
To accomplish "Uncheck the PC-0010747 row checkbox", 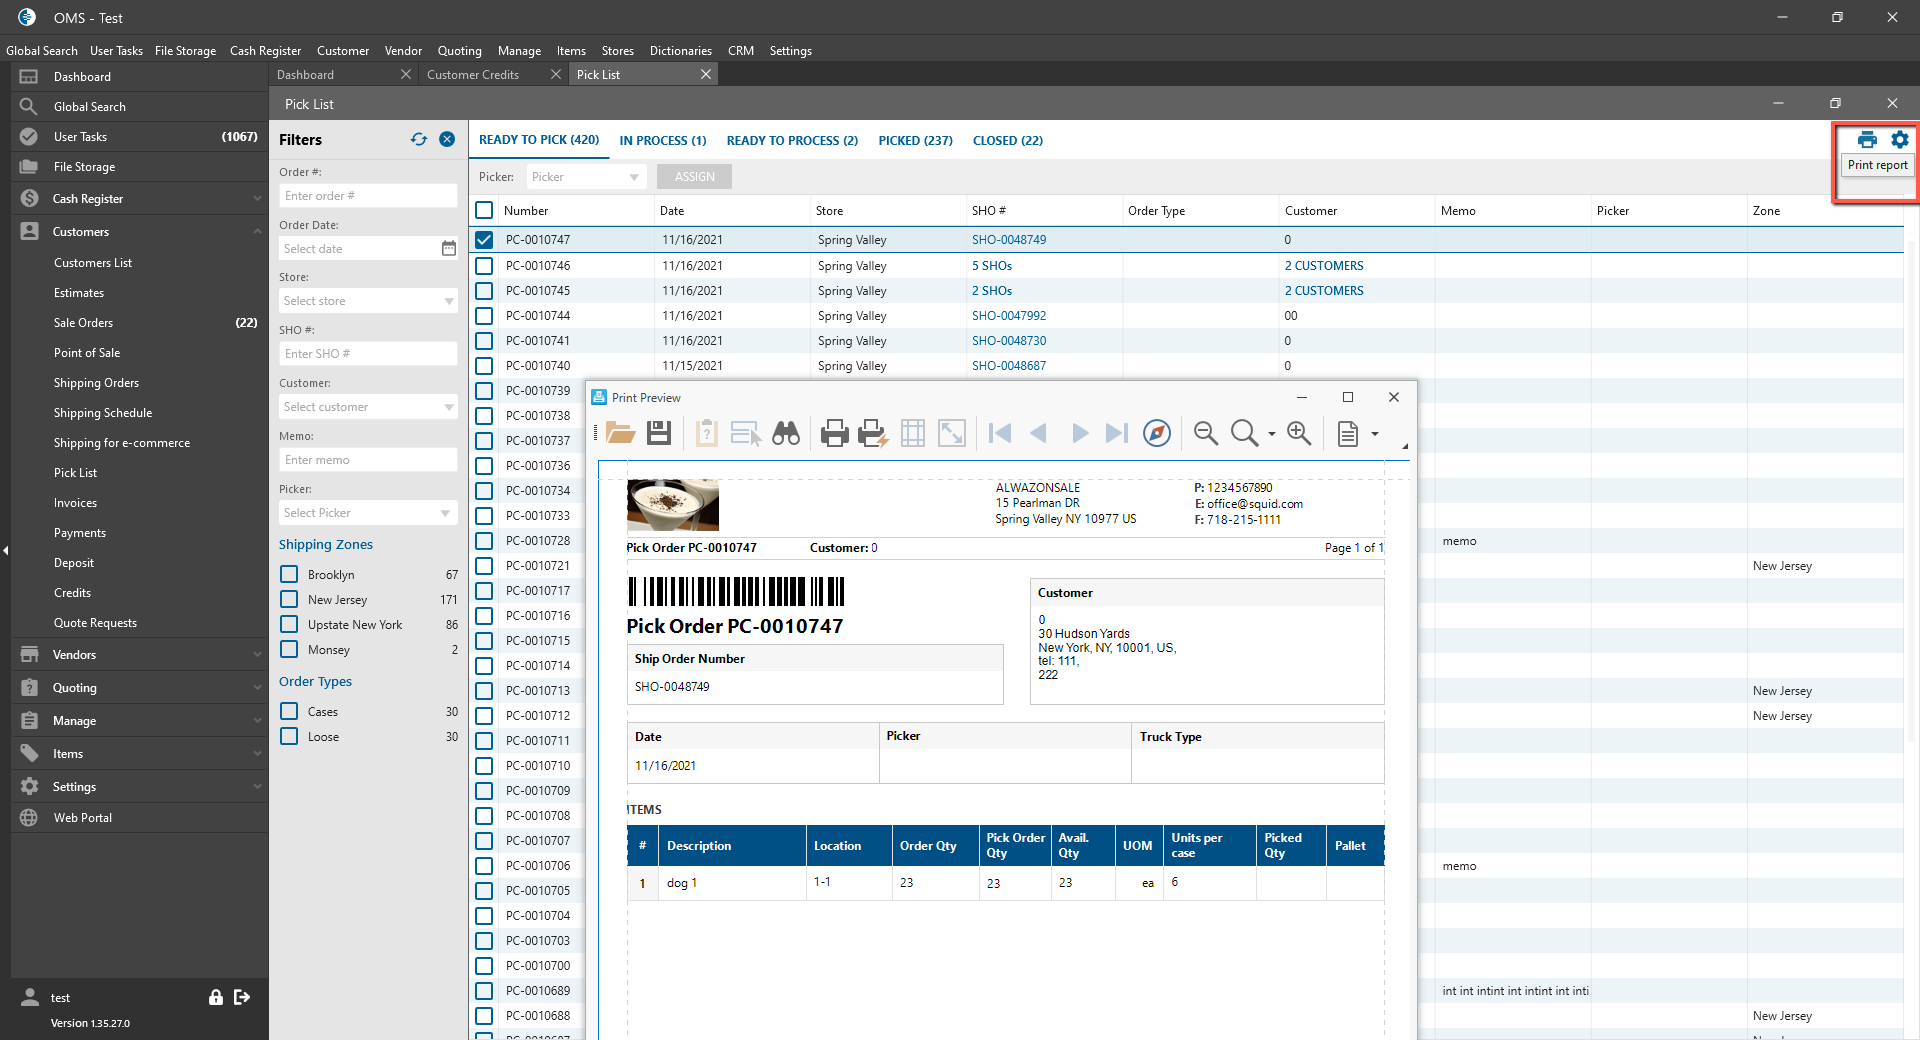I will [484, 240].
